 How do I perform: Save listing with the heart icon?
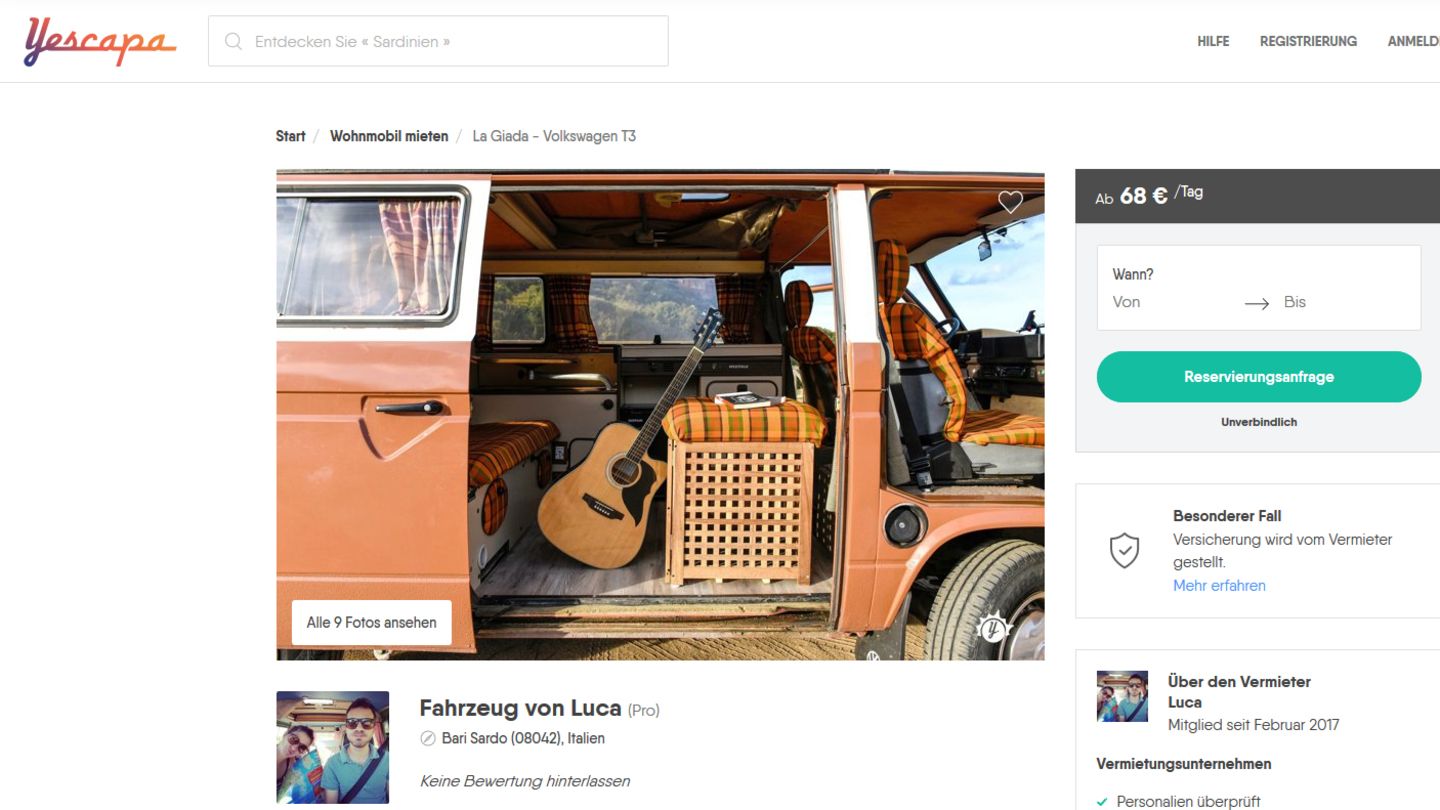pos(1010,202)
